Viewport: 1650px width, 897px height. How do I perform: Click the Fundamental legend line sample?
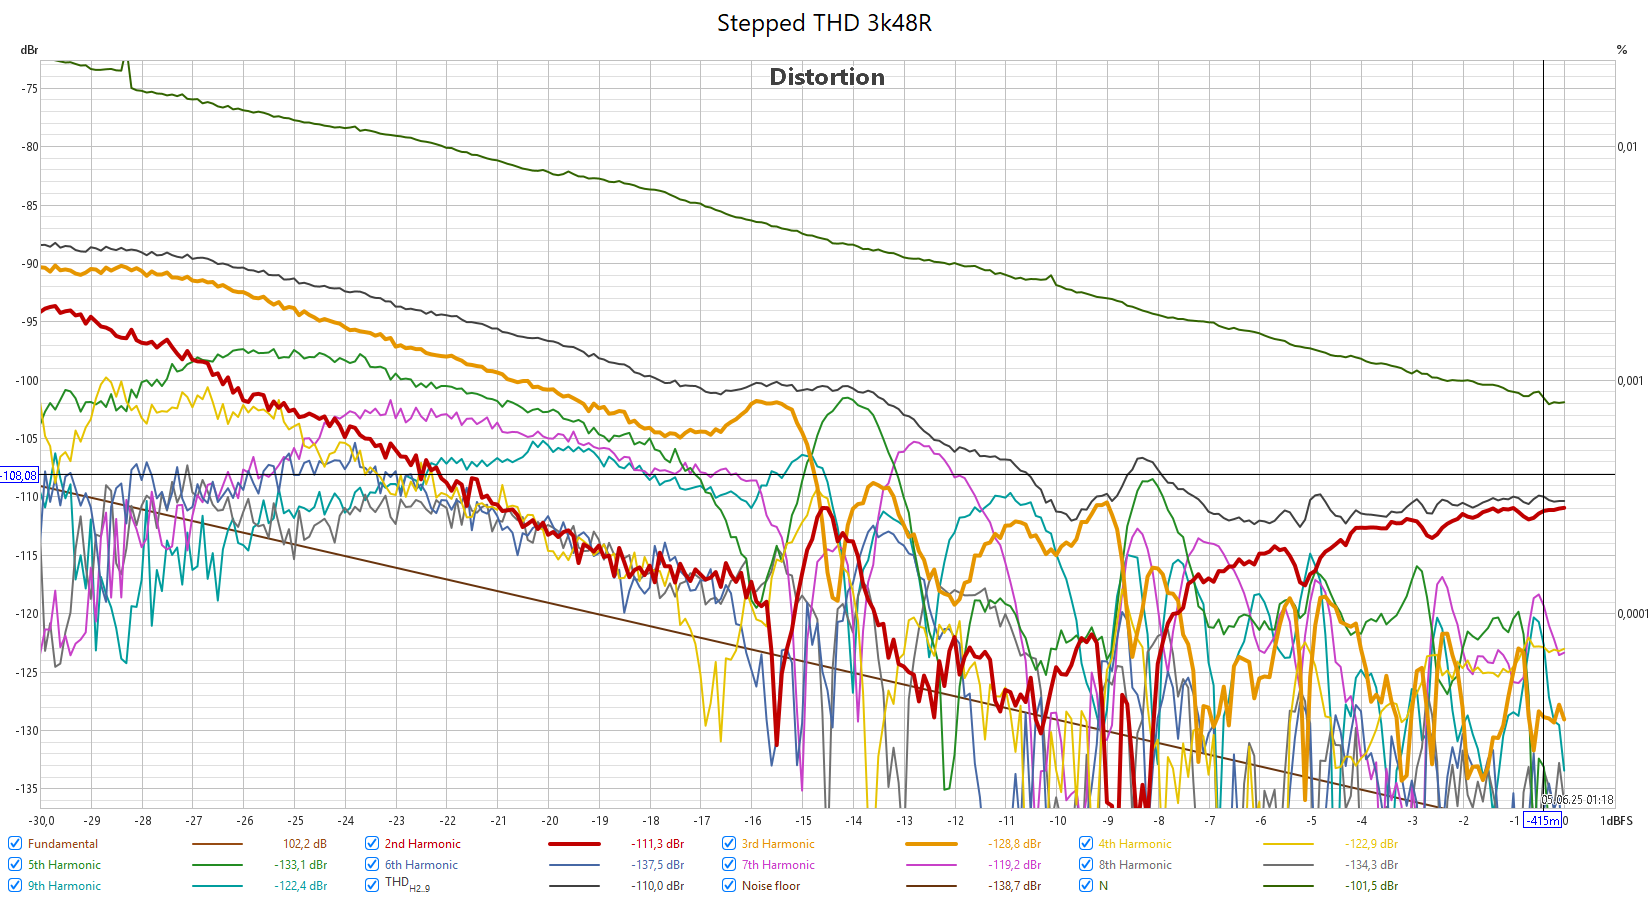(217, 844)
